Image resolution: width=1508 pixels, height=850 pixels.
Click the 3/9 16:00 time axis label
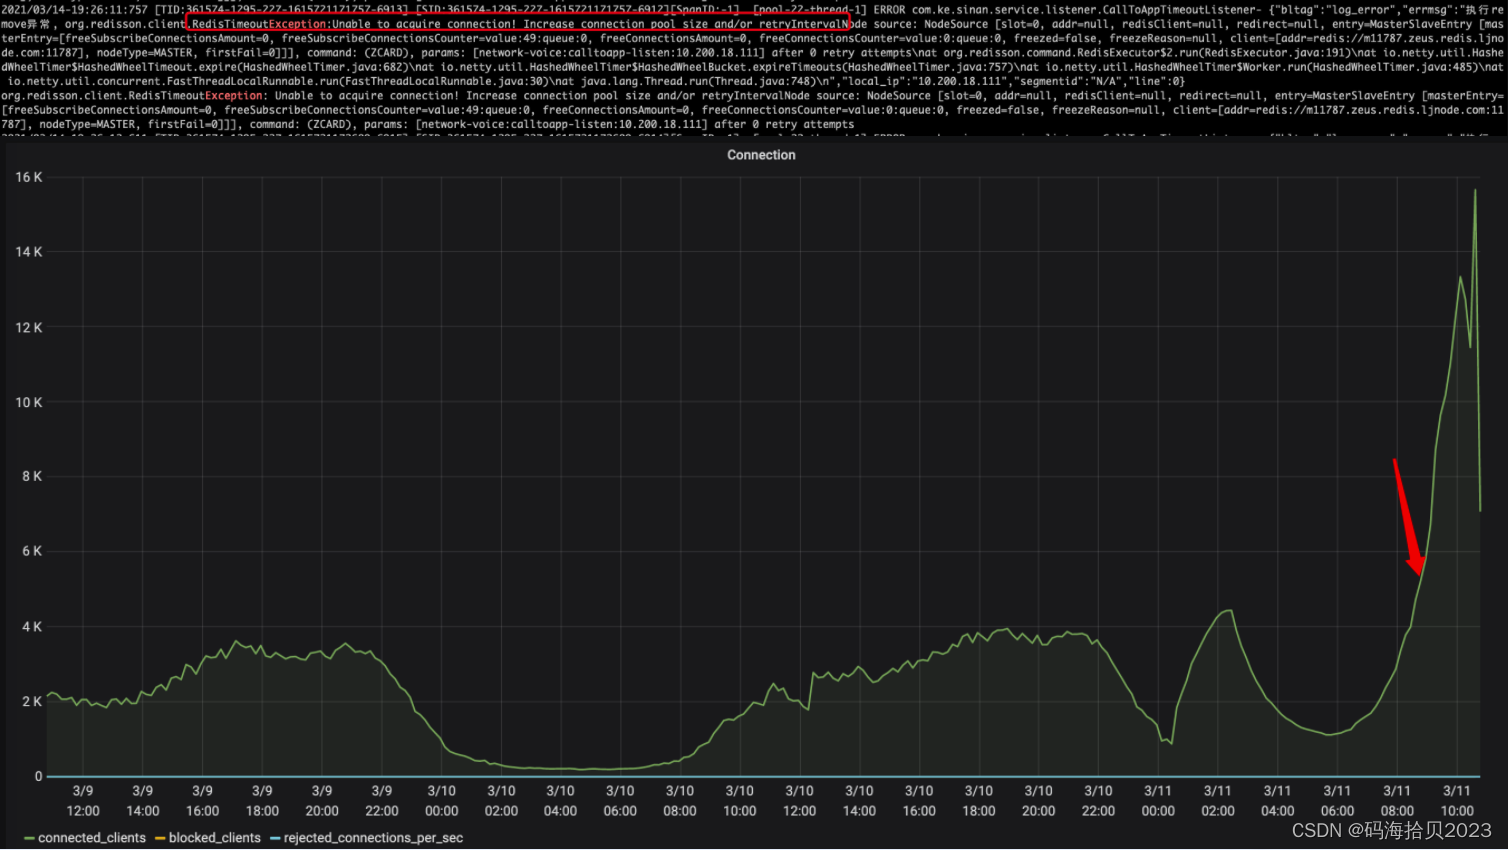click(x=202, y=801)
